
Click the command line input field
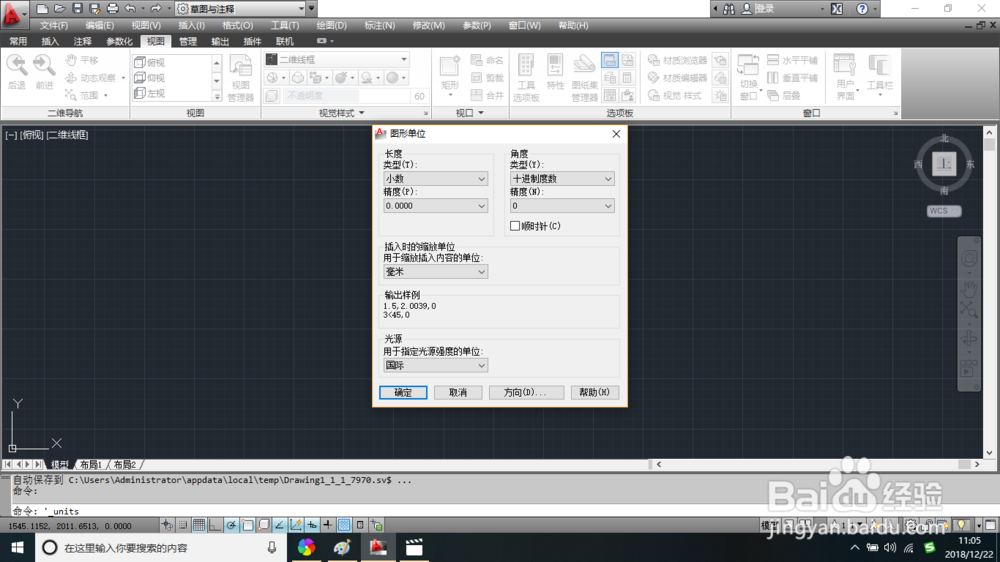click(x=497, y=511)
